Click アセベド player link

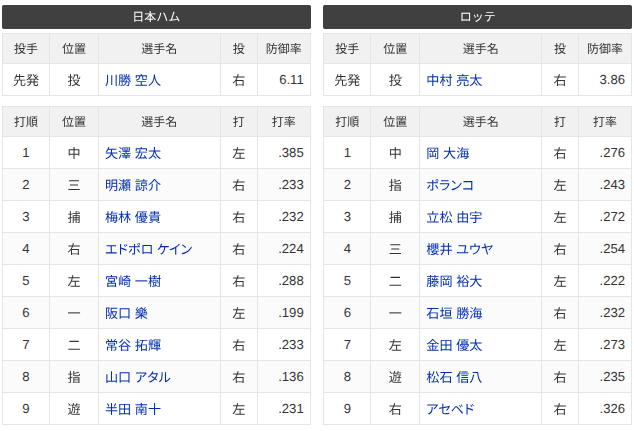point(450,409)
